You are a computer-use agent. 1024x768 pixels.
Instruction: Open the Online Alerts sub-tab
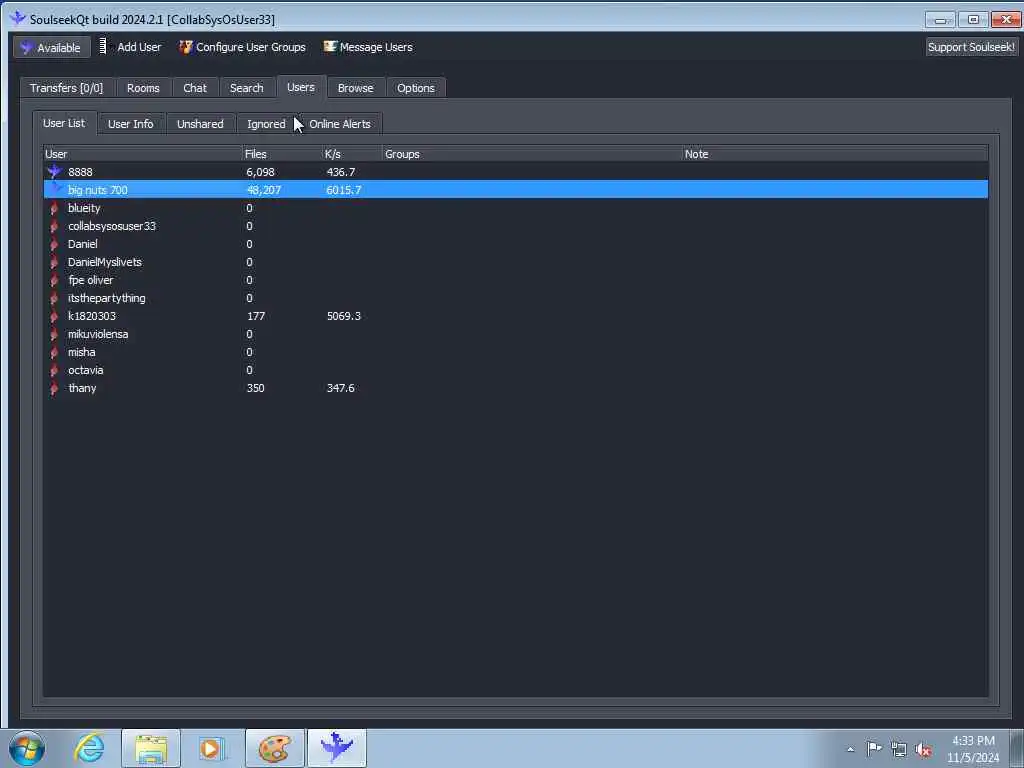point(340,123)
